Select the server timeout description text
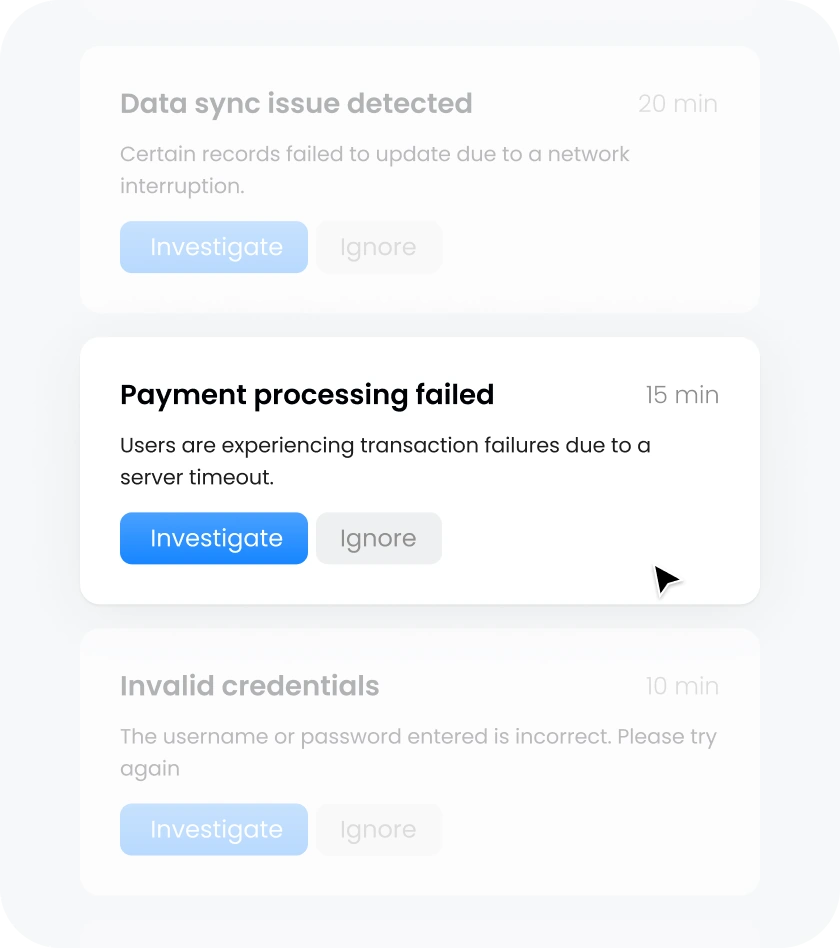This screenshot has height=948, width=840. (385, 461)
